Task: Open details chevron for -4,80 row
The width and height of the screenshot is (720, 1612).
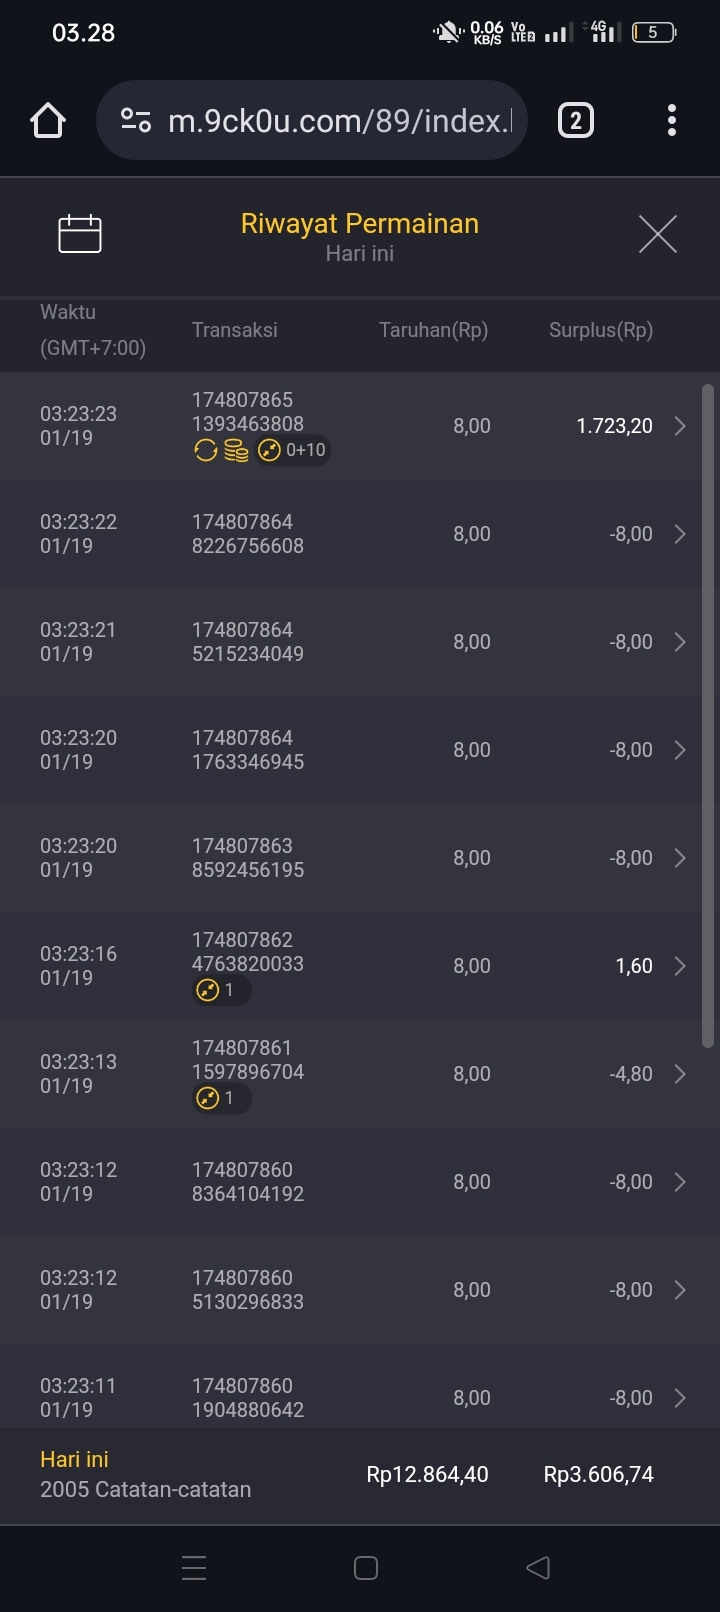Action: pyautogui.click(x=680, y=1074)
